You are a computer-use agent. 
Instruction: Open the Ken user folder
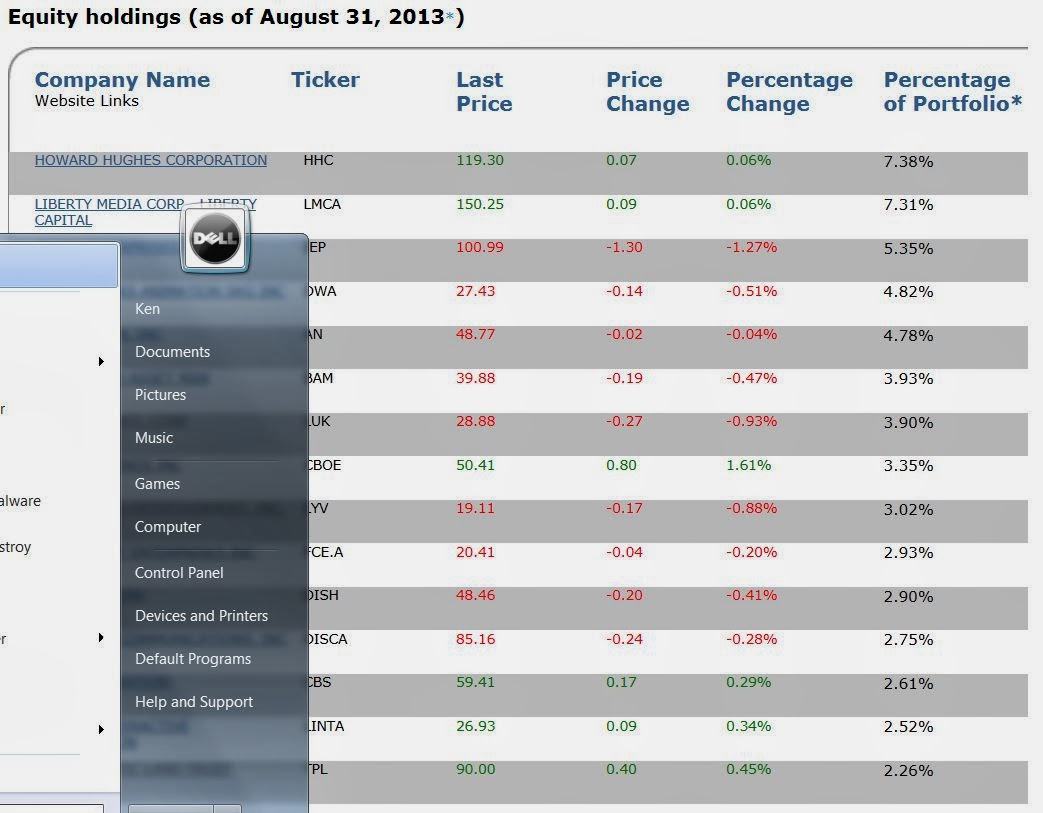point(147,309)
